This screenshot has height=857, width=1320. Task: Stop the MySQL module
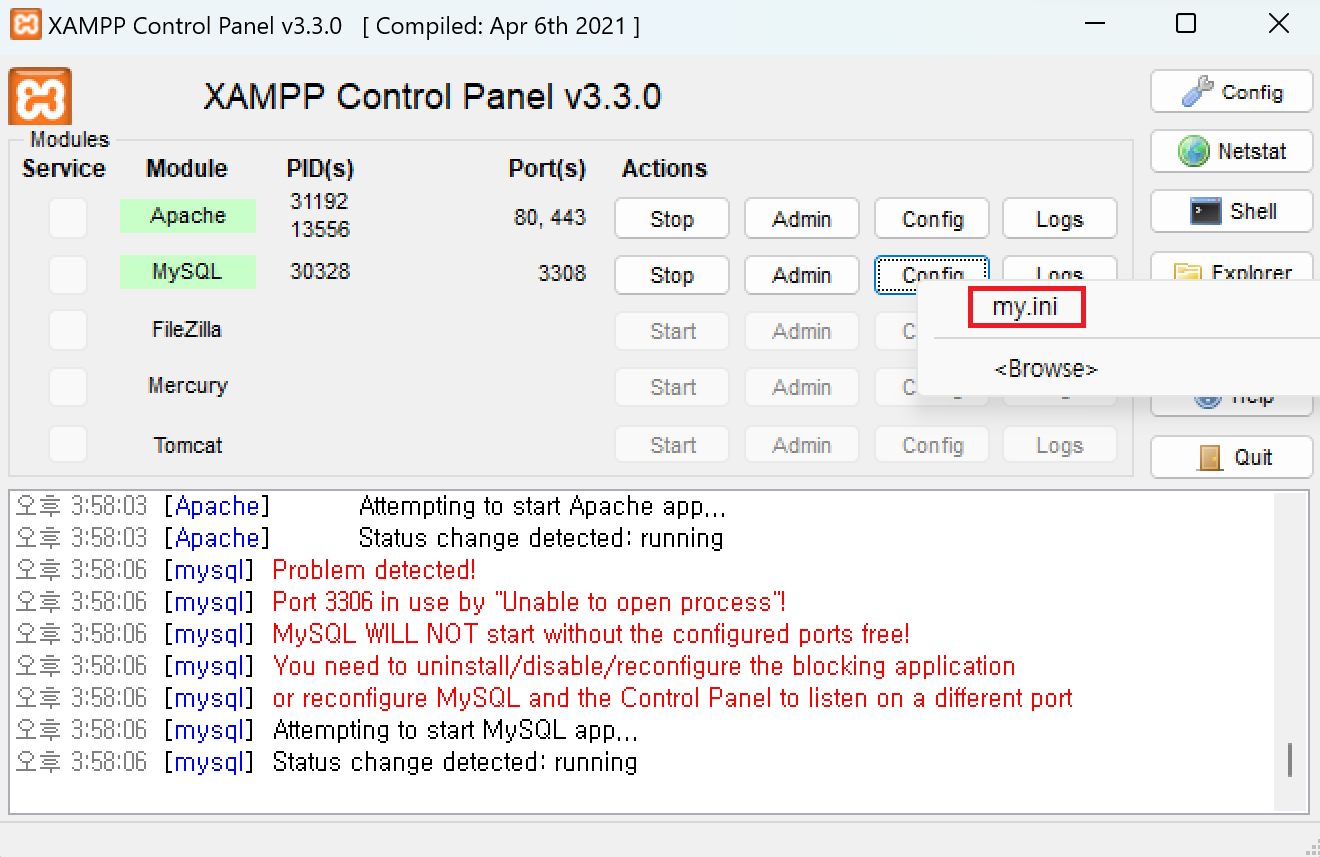tap(671, 275)
